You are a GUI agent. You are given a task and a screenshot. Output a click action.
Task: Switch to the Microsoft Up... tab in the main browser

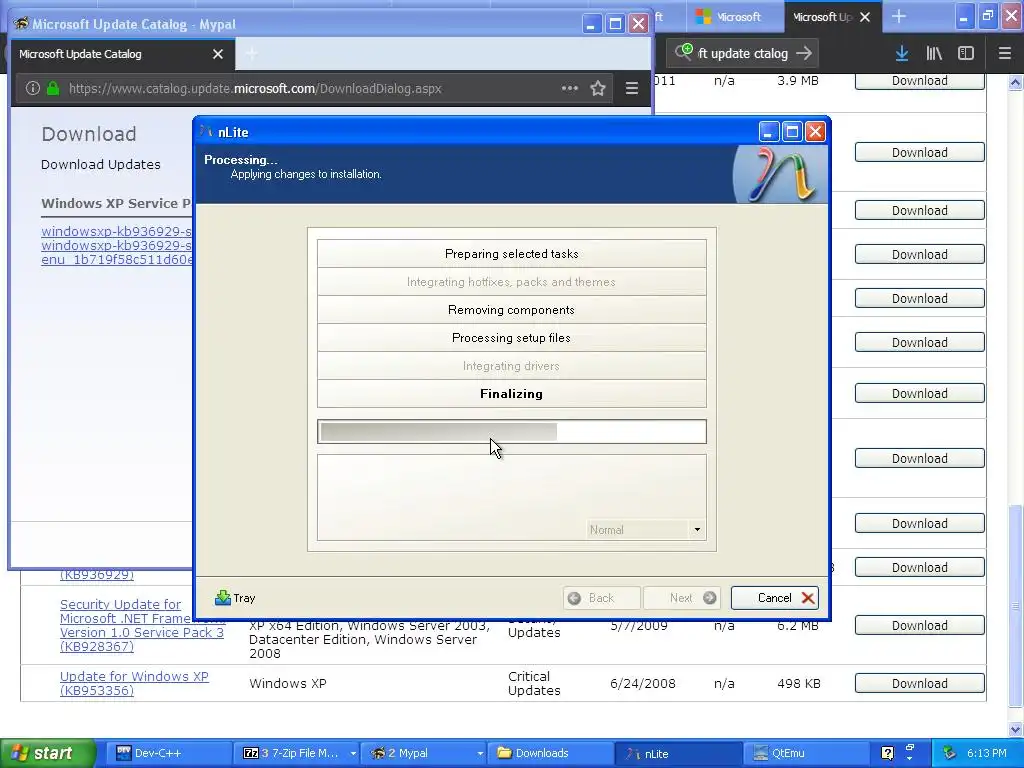tap(823, 17)
